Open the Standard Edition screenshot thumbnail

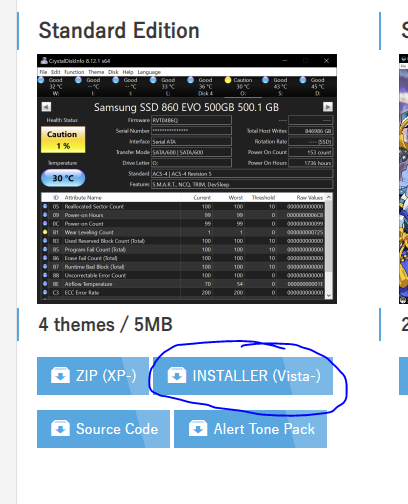[187, 179]
